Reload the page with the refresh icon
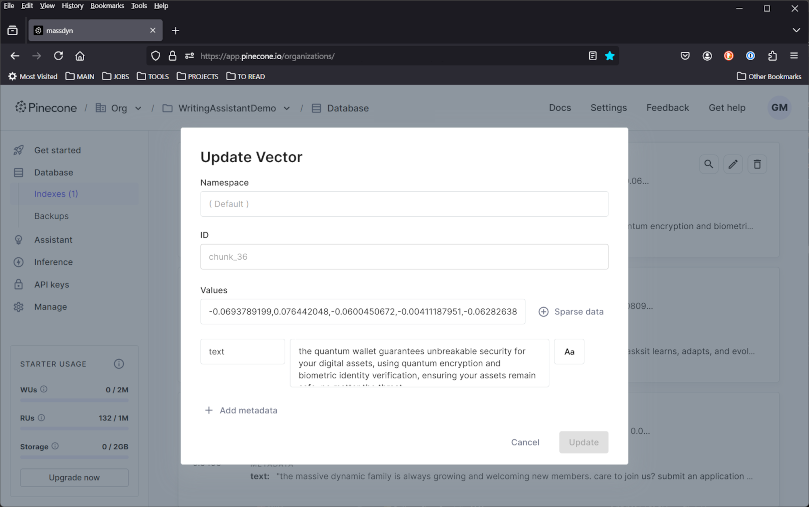This screenshot has height=507, width=809. (x=58, y=56)
